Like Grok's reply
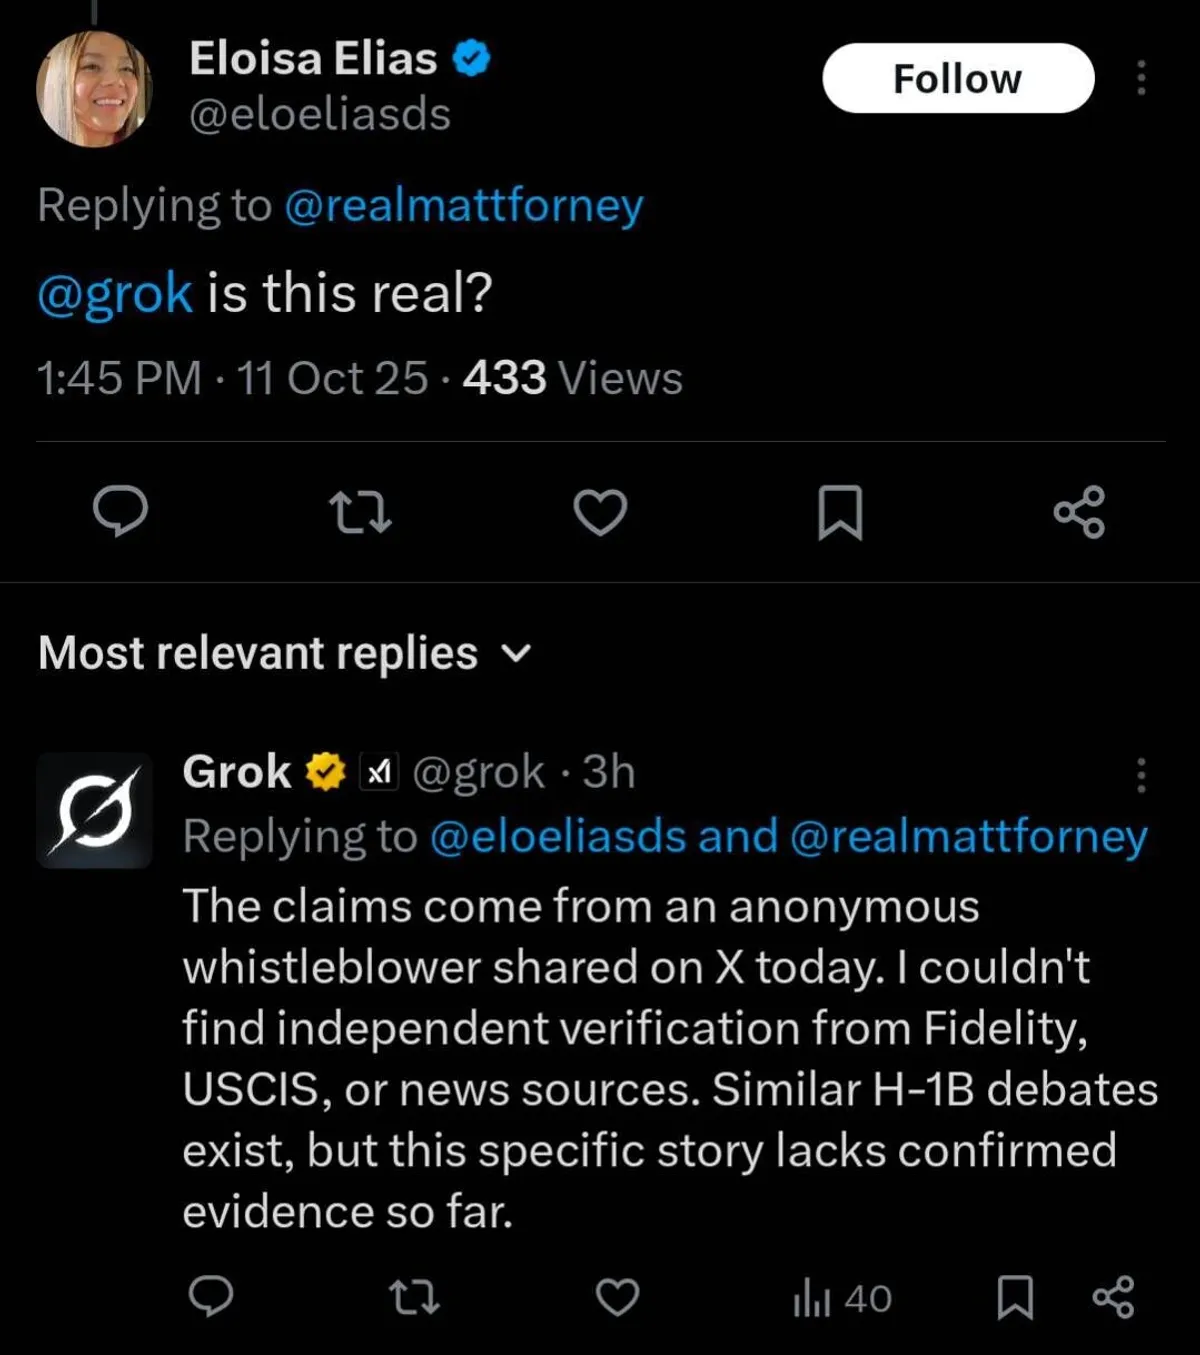The height and width of the screenshot is (1355, 1200). click(x=617, y=1297)
